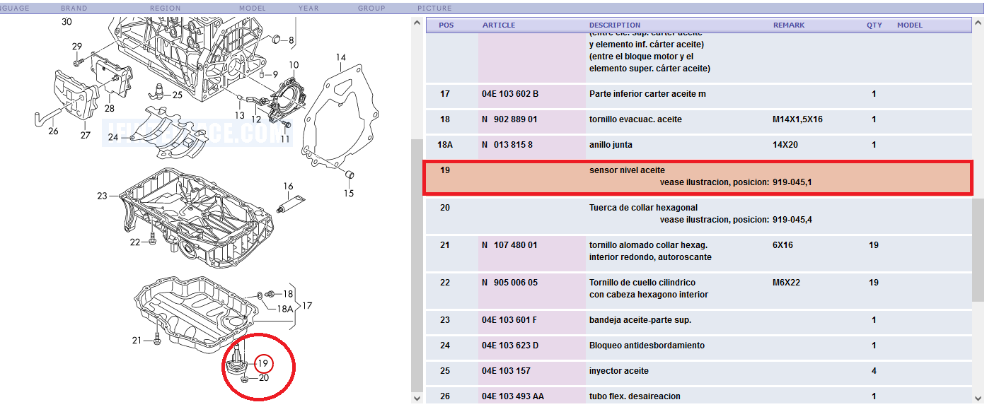Select article 04E 103 602 B
Viewport: 999px width, 407px height.
[x=510, y=94]
